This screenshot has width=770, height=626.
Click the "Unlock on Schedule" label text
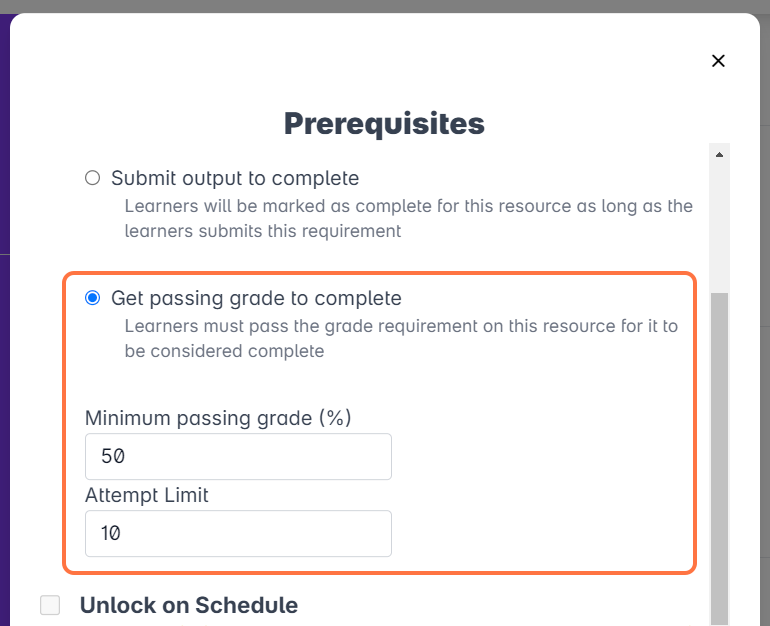[188, 605]
